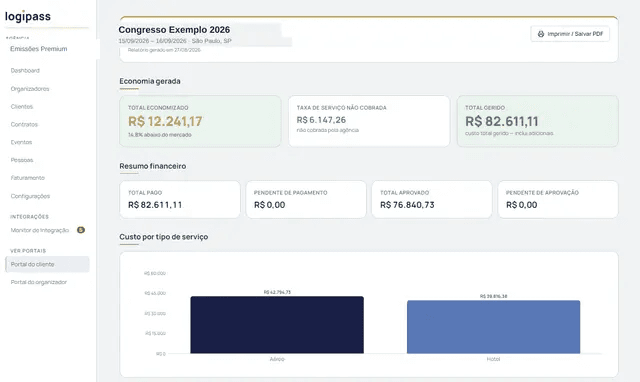Click the Economia gerada heading

[x=150, y=81]
